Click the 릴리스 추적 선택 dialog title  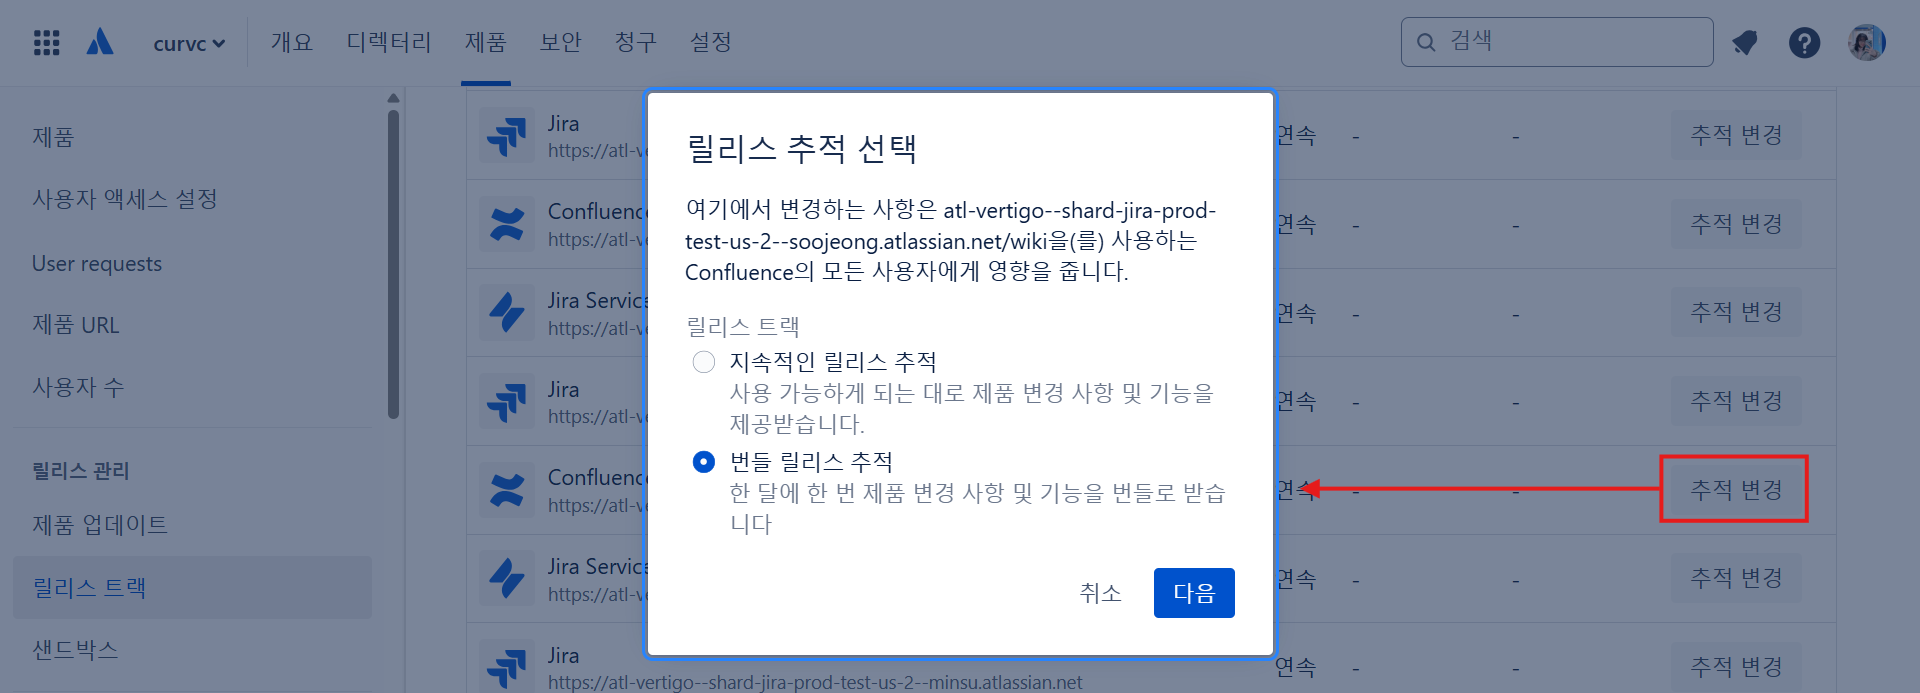[x=801, y=149]
